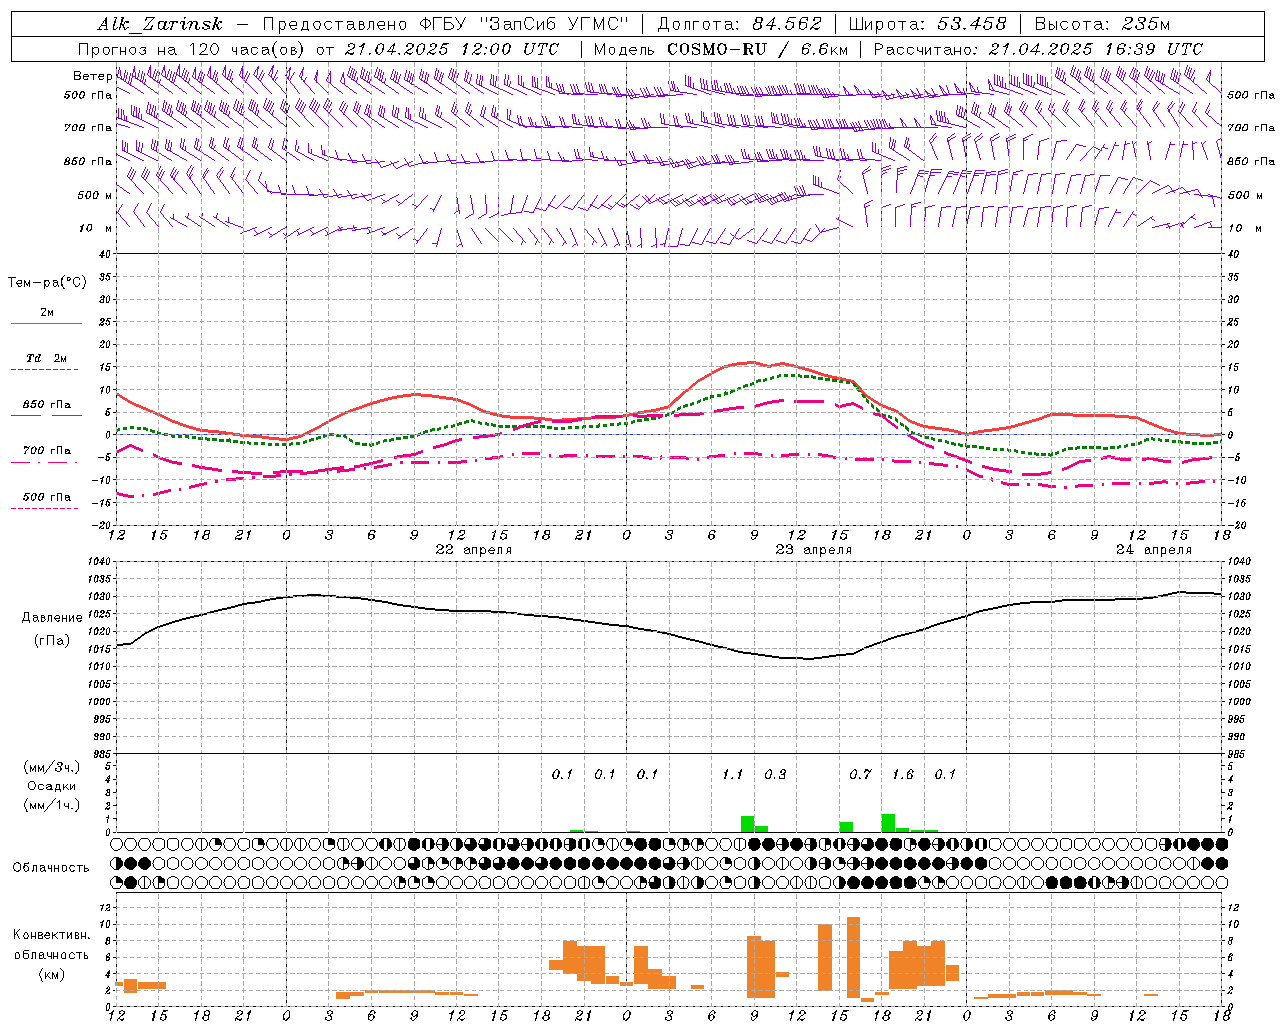The height and width of the screenshot is (1024, 1280).
Task: Click the station name "Alk_Zarinsk" in the header
Action: tap(160, 25)
